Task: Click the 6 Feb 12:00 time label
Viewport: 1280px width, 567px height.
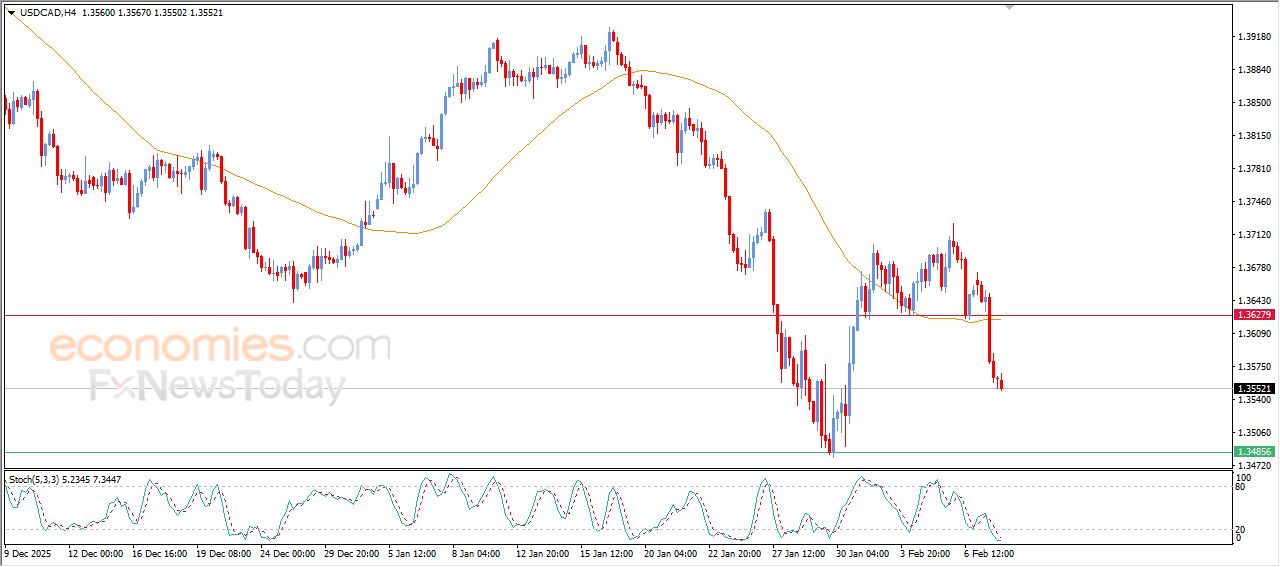Action: [988, 552]
